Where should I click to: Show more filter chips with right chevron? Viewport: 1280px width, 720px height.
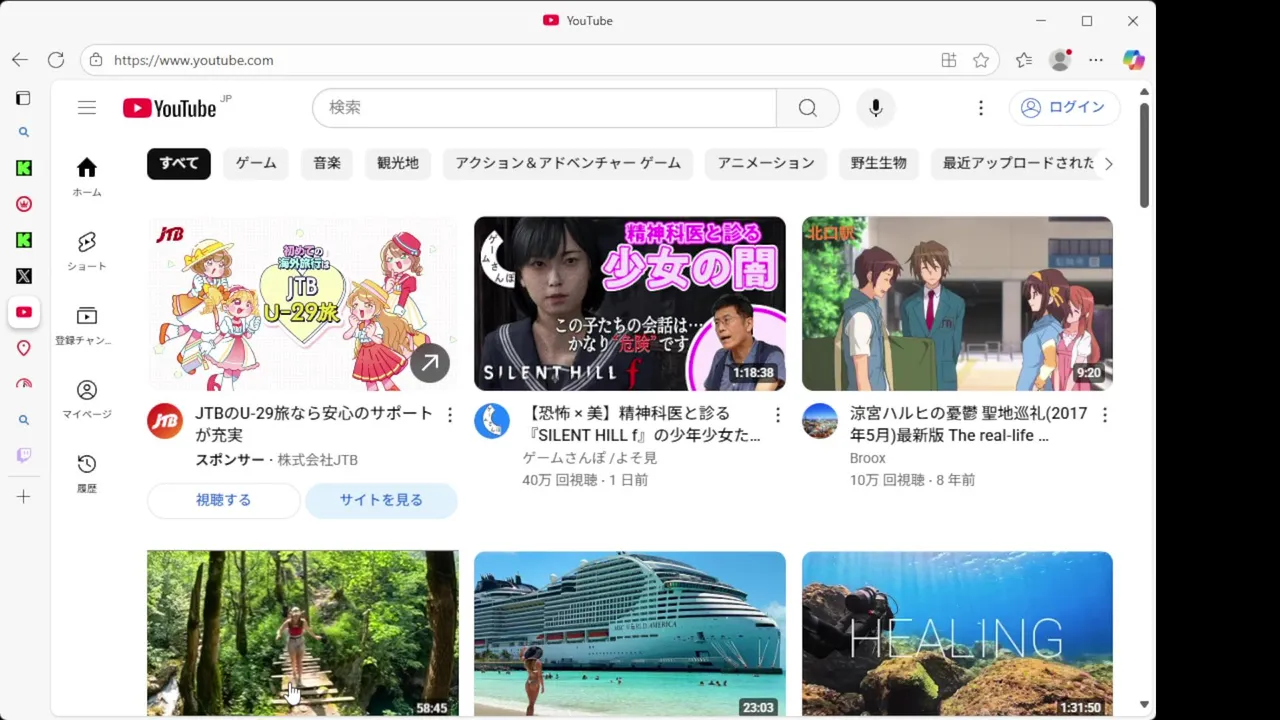point(1108,163)
